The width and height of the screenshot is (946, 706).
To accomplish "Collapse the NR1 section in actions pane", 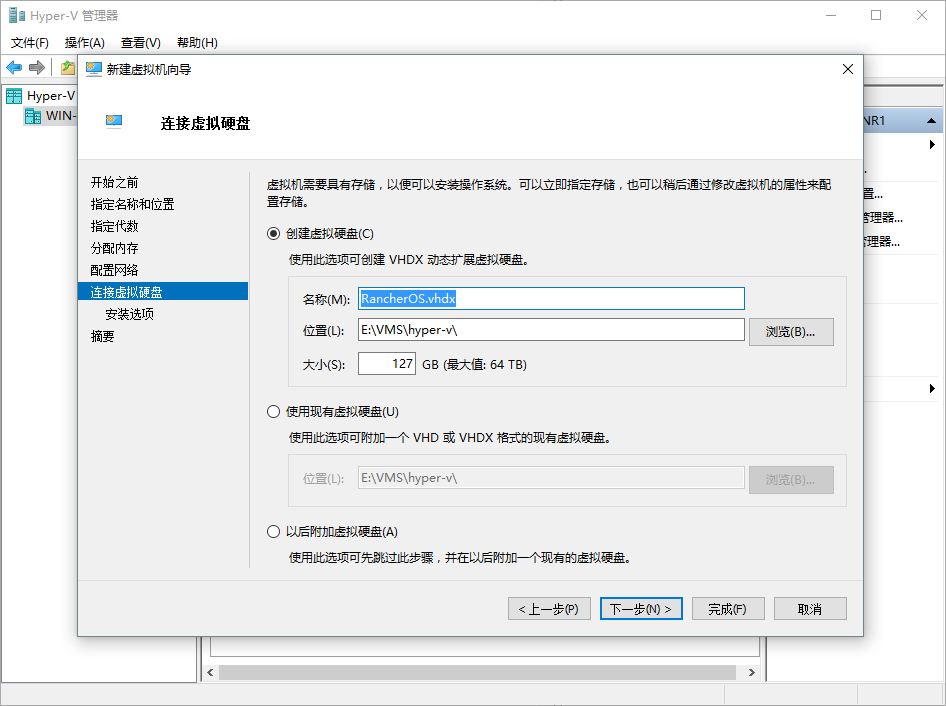I will [x=931, y=121].
